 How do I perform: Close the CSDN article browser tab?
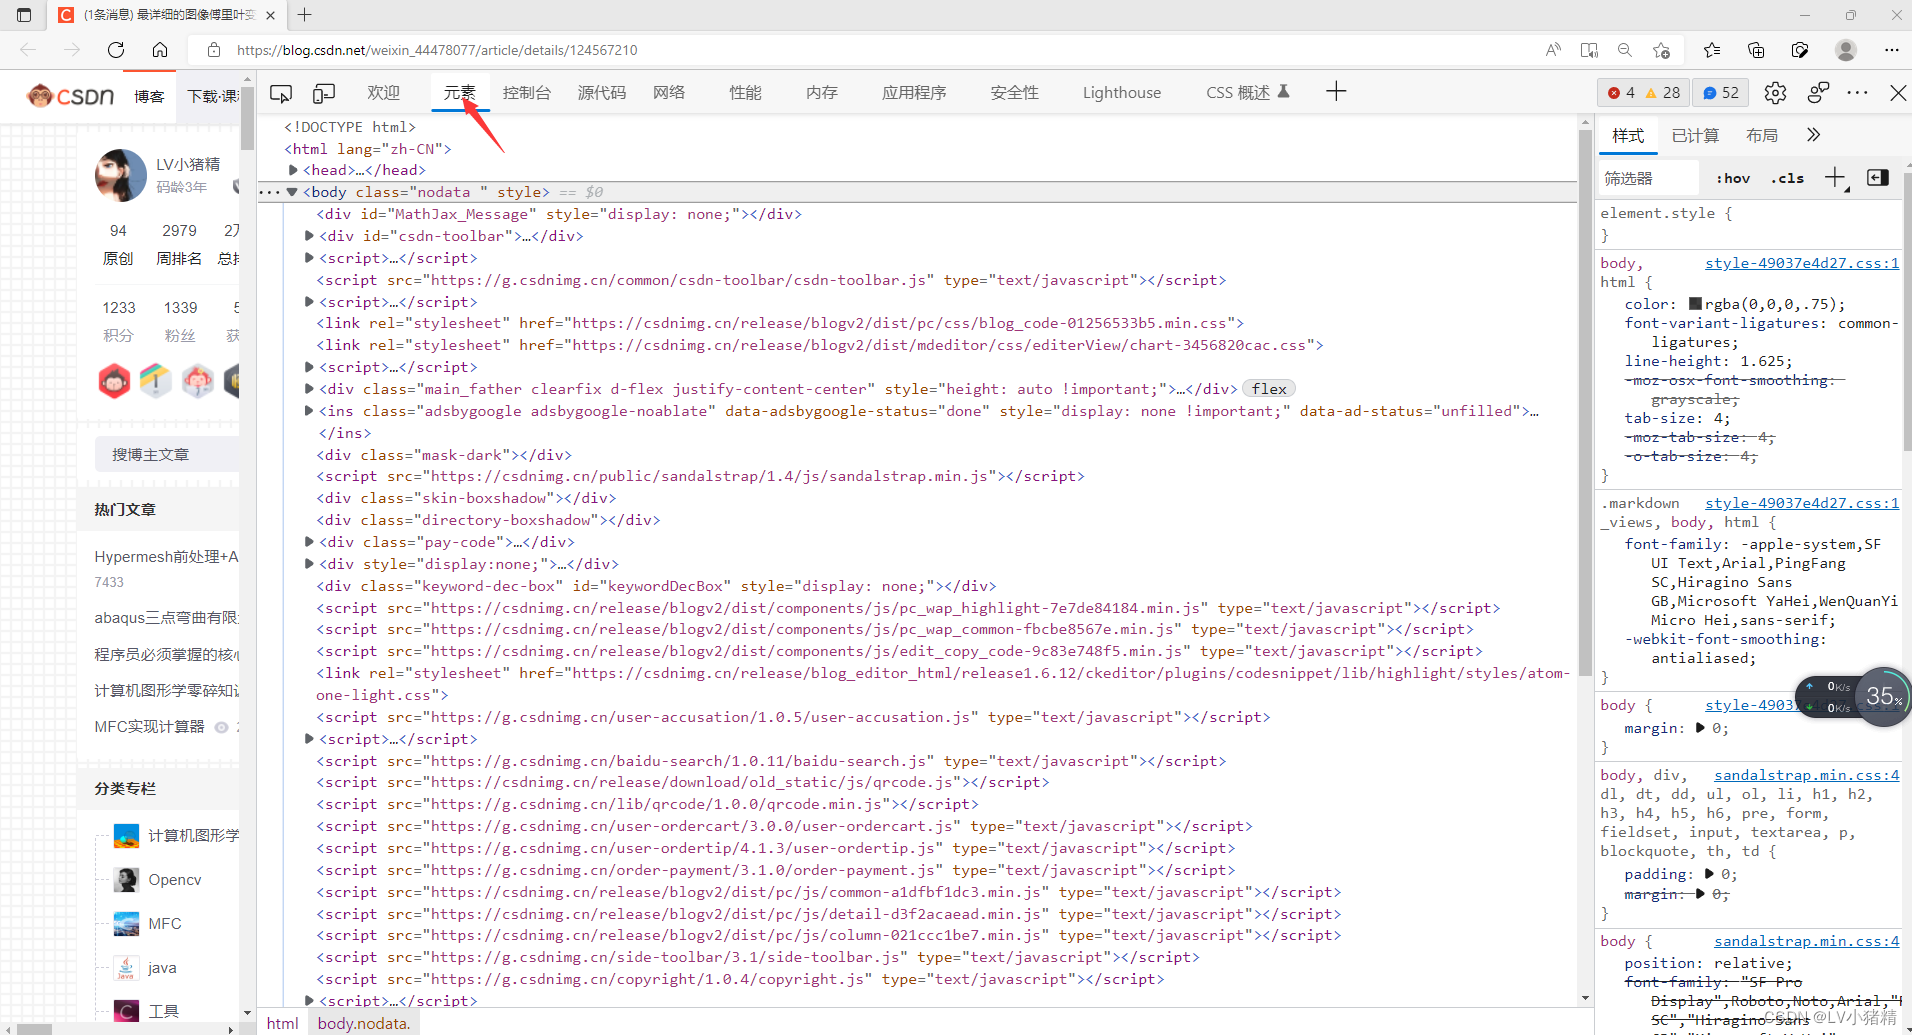click(271, 15)
